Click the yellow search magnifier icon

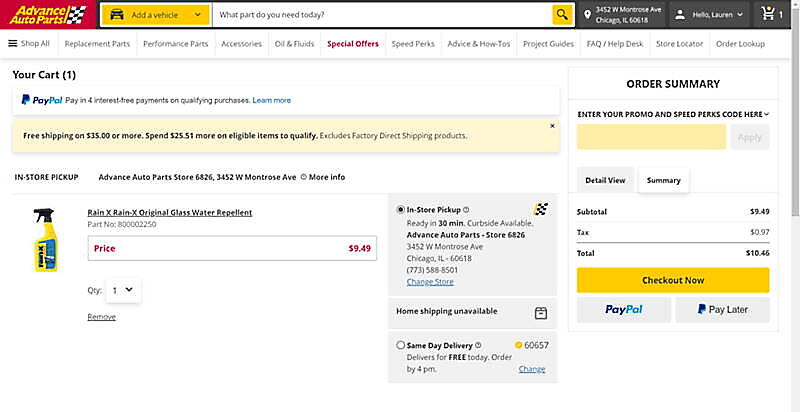(x=564, y=15)
